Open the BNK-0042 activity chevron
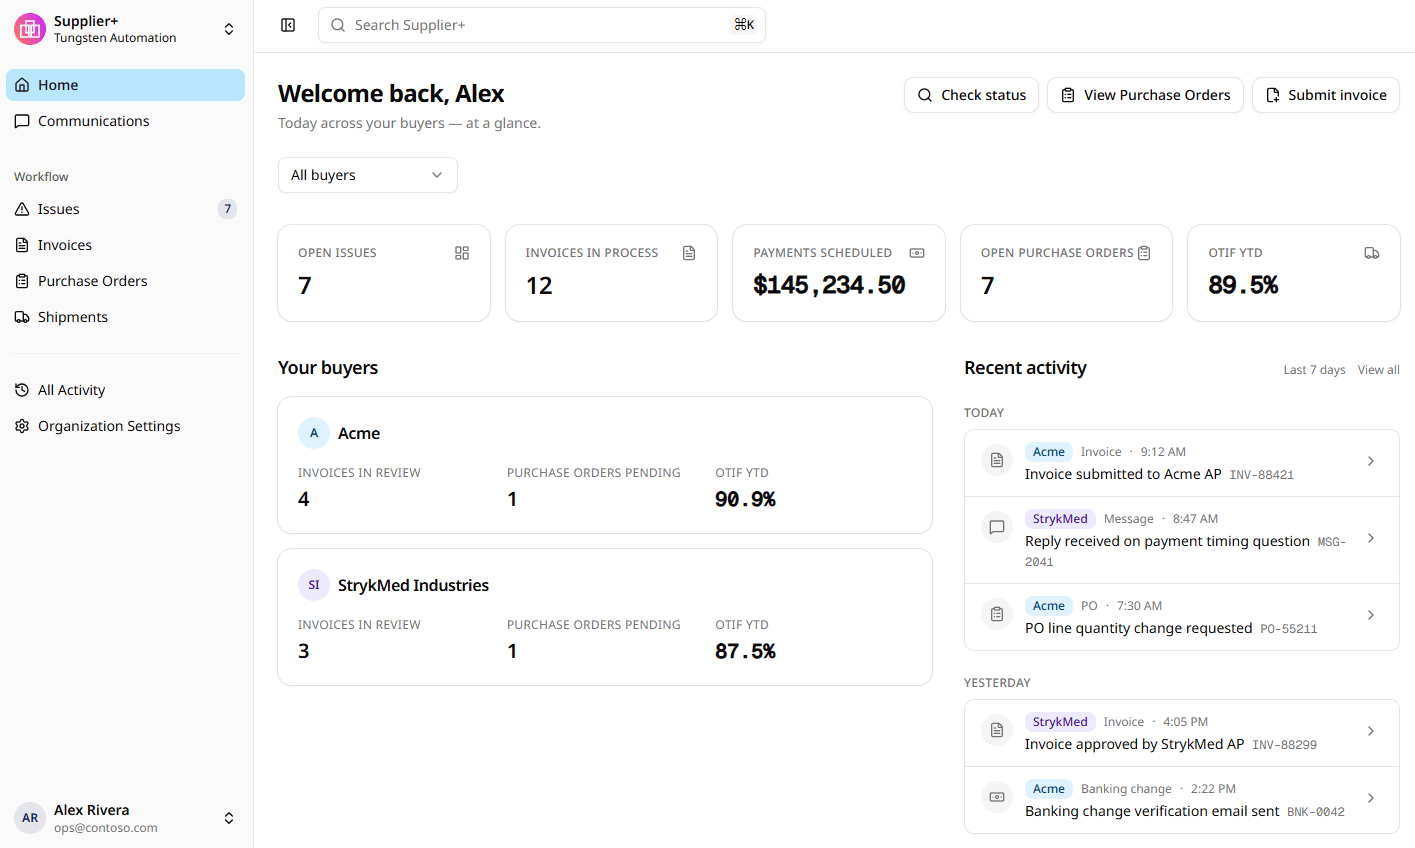The height and width of the screenshot is (848, 1415). [x=1371, y=798]
